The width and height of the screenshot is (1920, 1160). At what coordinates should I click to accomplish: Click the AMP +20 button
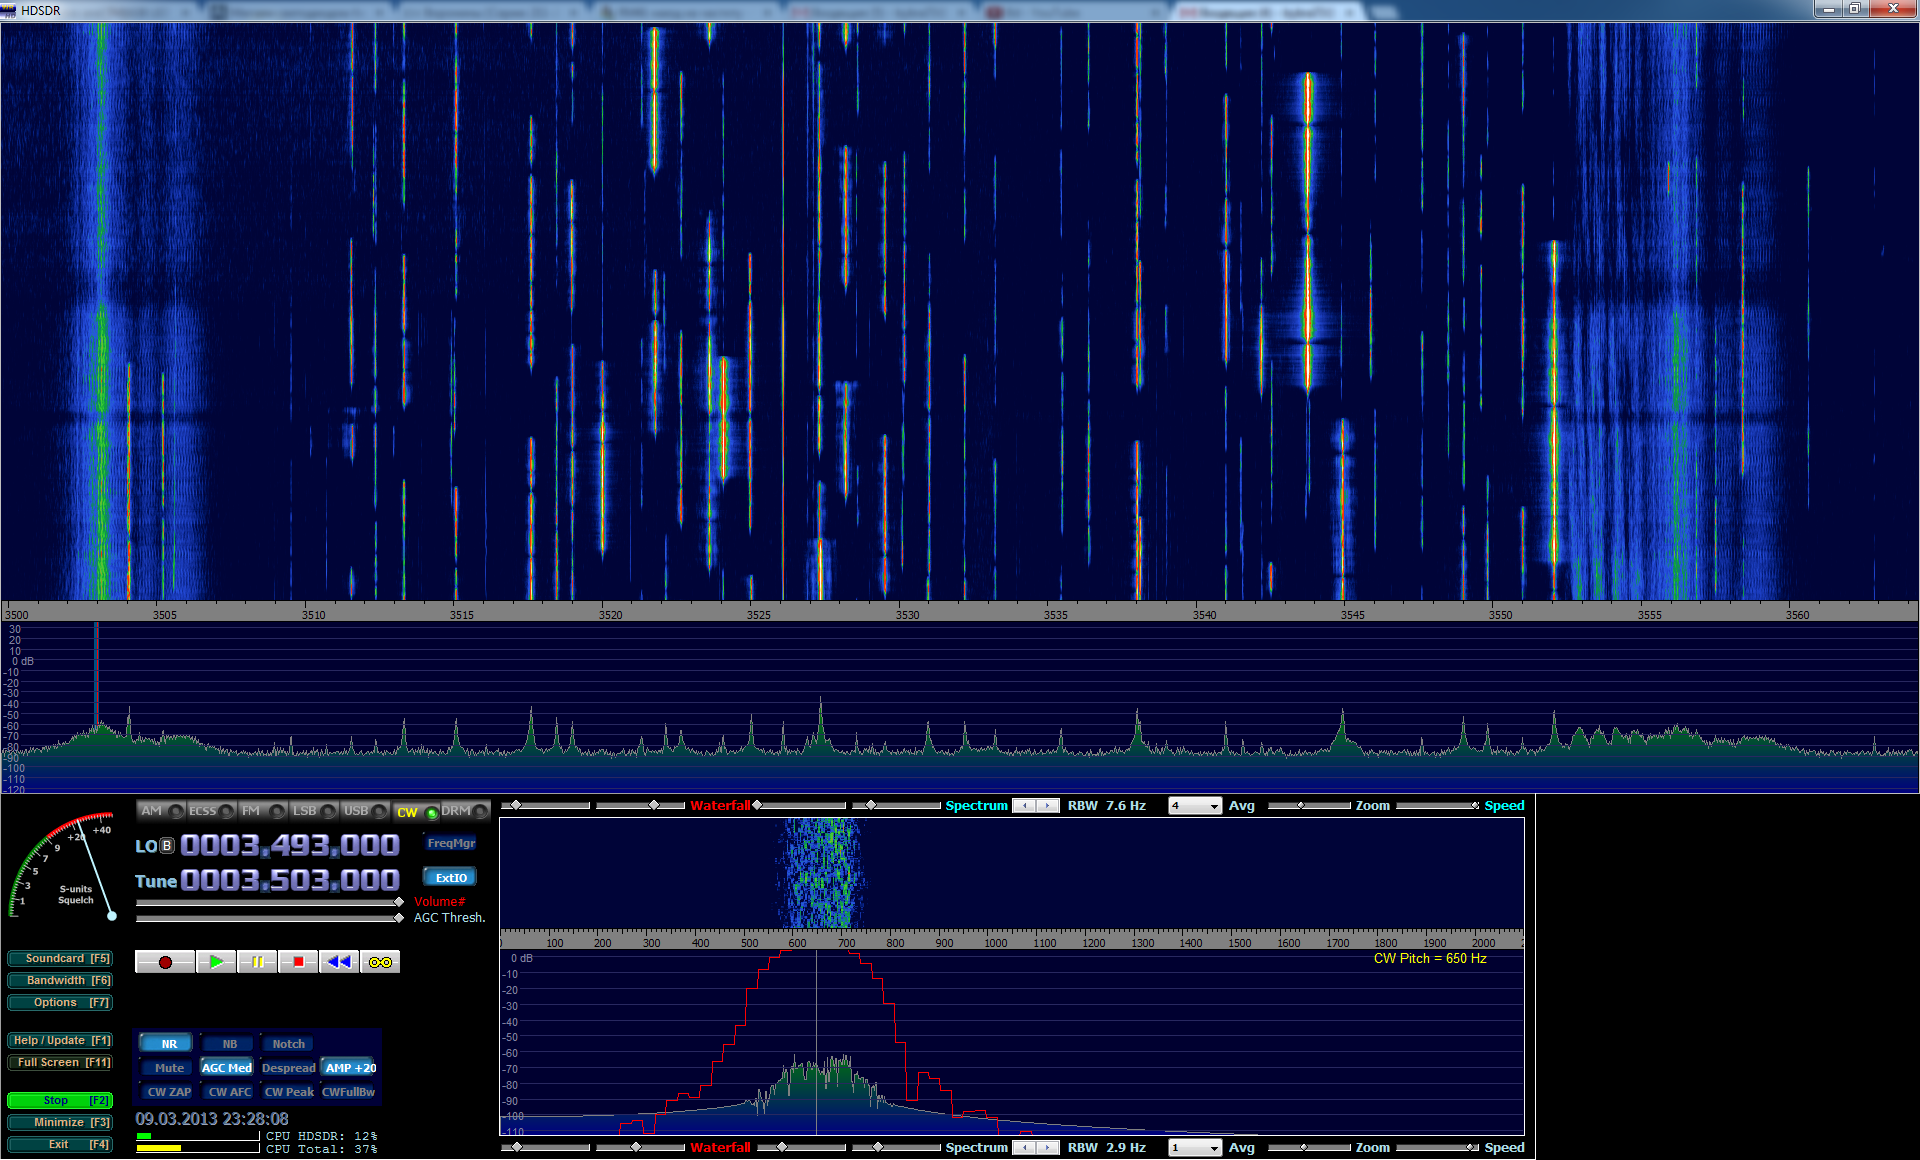pos(349,1068)
